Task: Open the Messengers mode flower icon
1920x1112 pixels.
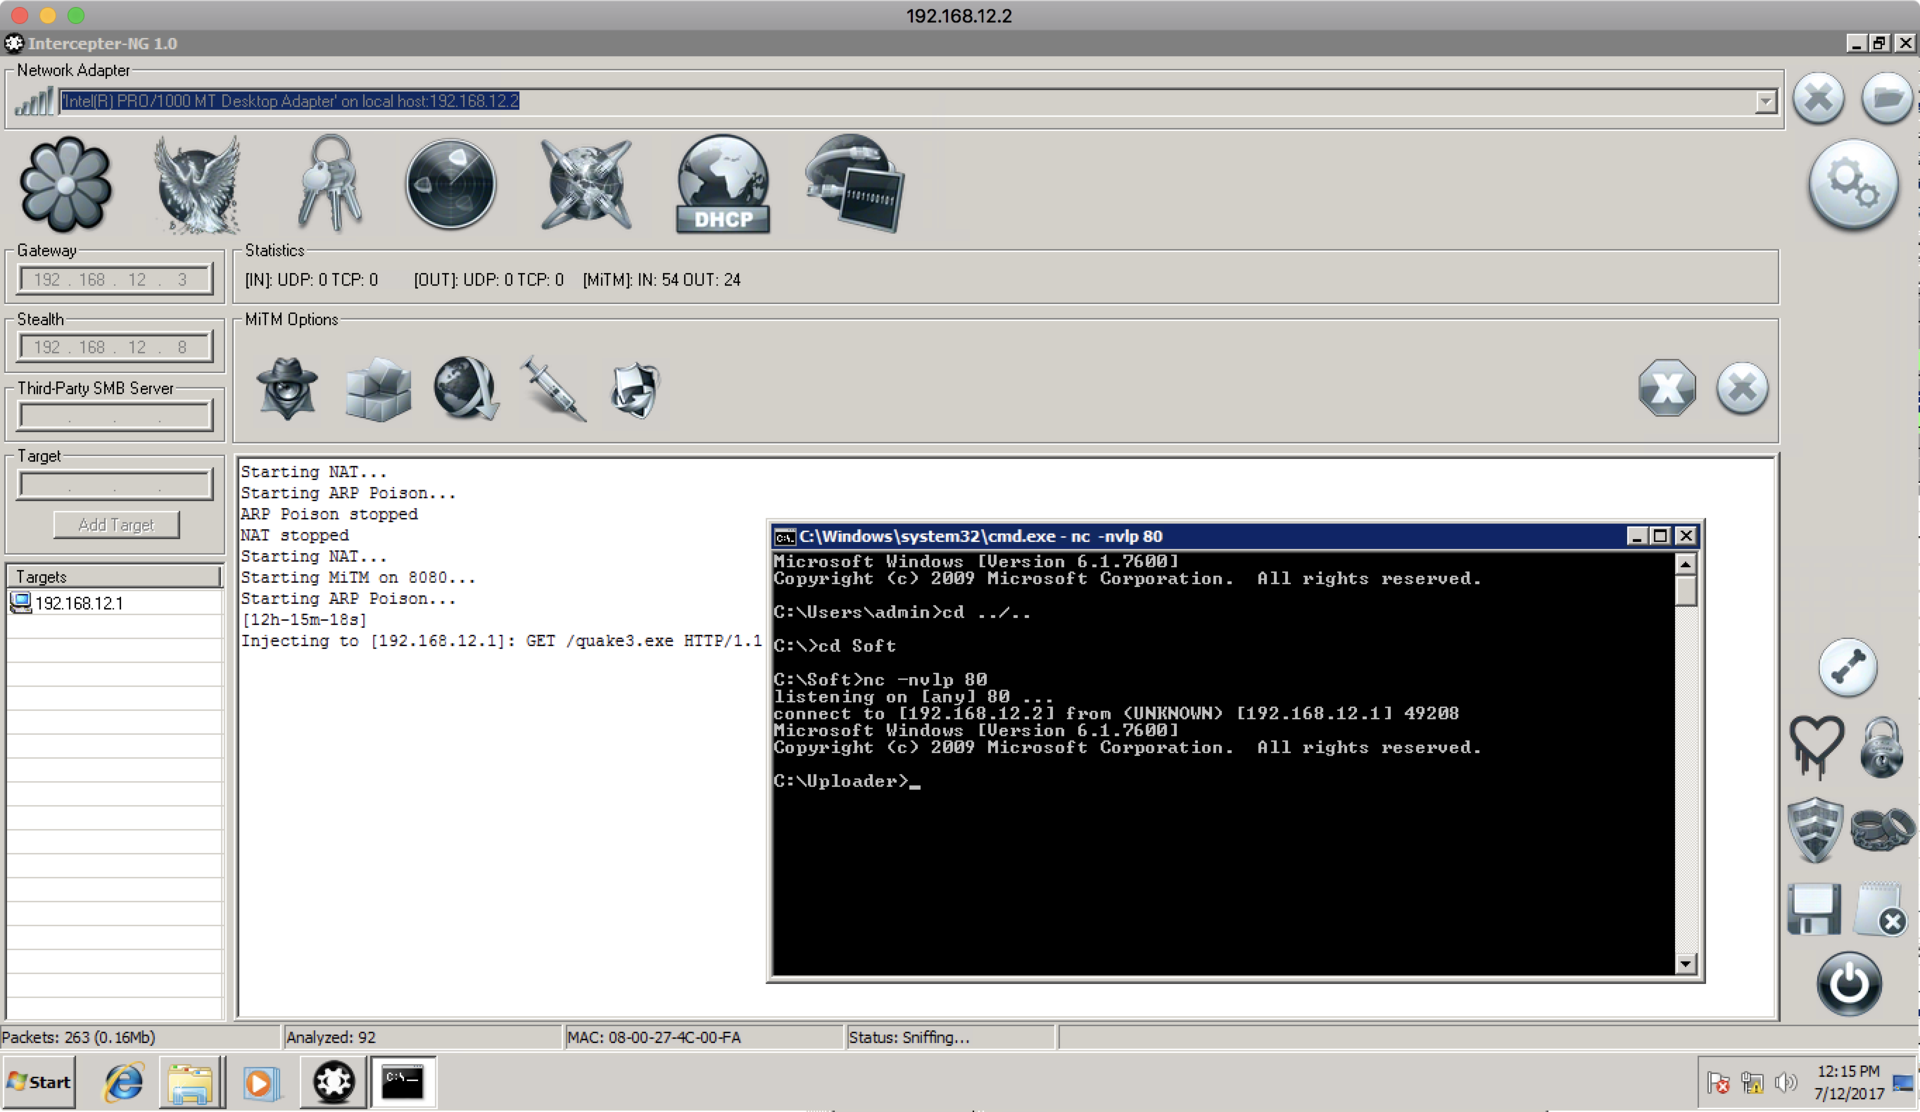Action: (x=66, y=186)
